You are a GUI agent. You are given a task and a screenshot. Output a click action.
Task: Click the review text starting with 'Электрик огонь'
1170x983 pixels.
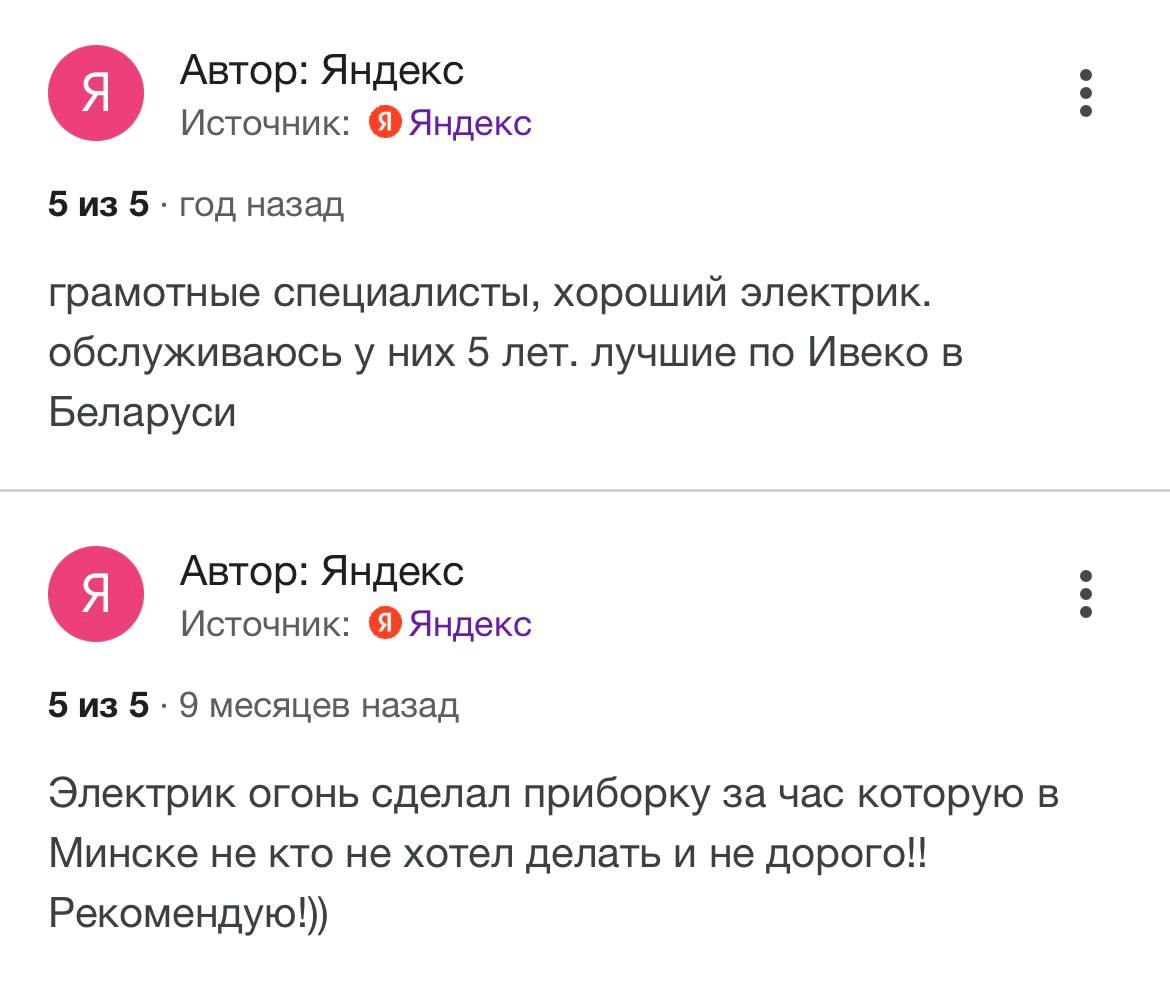point(552,796)
